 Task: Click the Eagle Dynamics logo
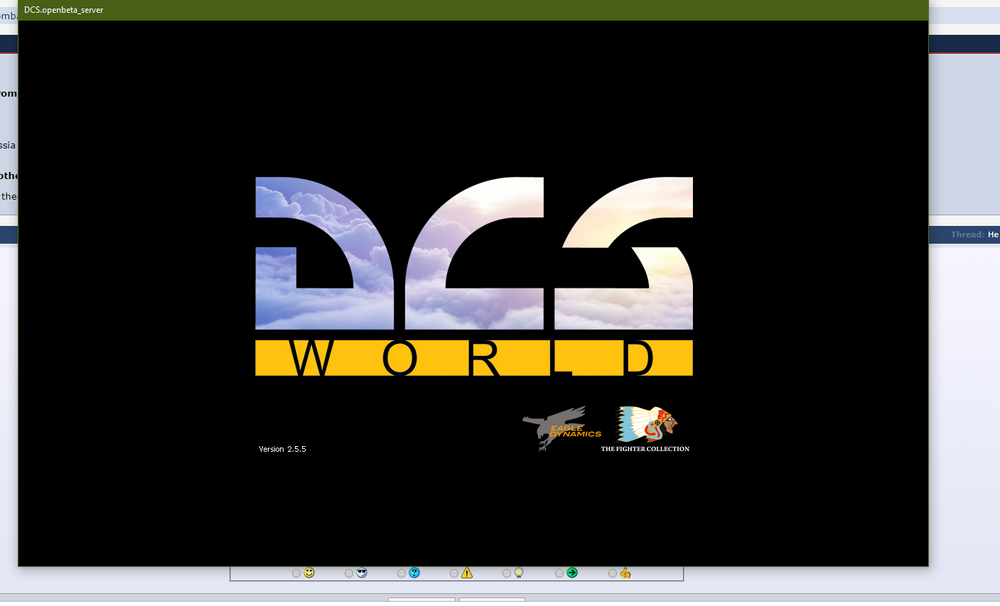pyautogui.click(x=561, y=428)
